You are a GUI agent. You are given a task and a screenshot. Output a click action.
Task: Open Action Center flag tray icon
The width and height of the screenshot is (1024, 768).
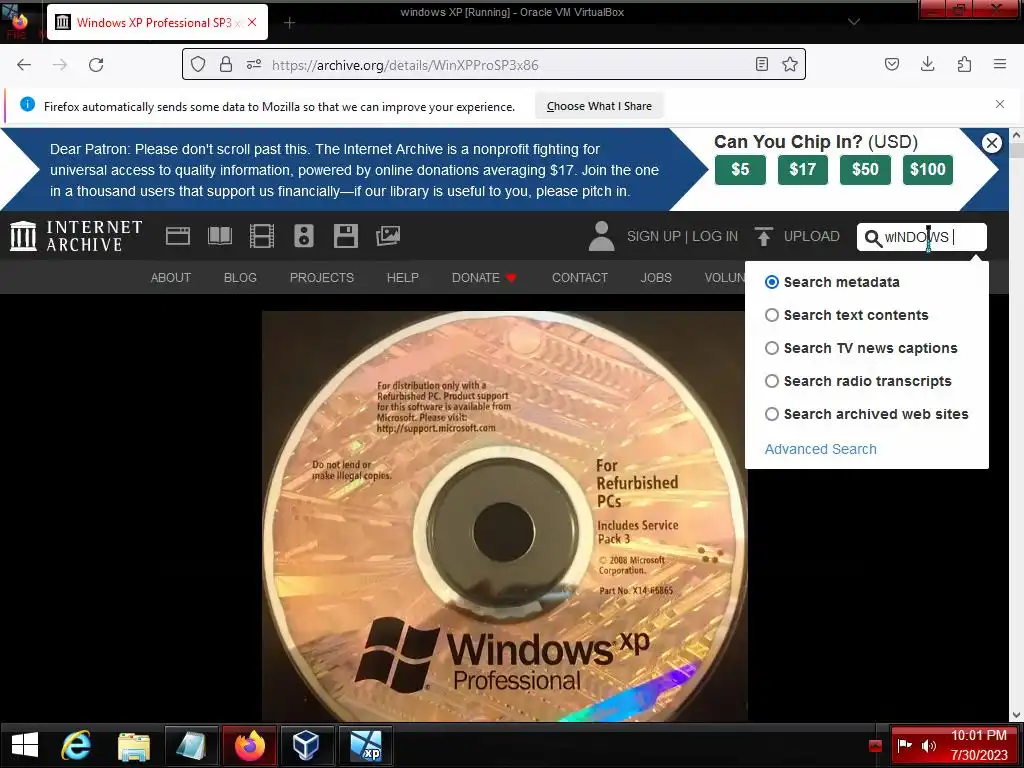coord(904,745)
